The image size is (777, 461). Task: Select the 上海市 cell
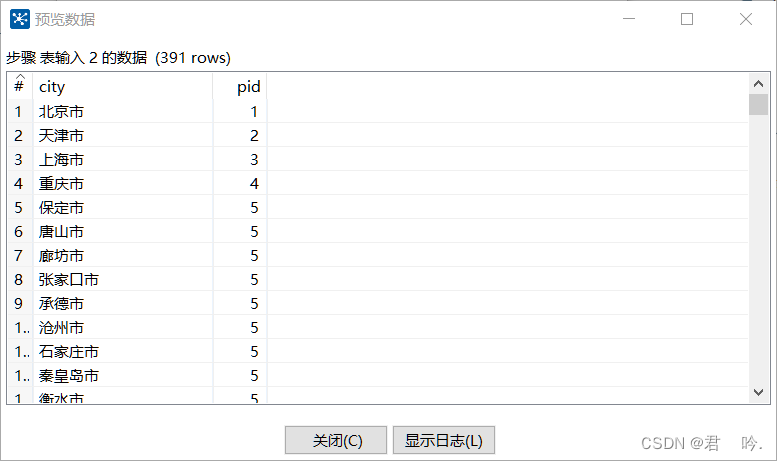[x=123, y=160]
